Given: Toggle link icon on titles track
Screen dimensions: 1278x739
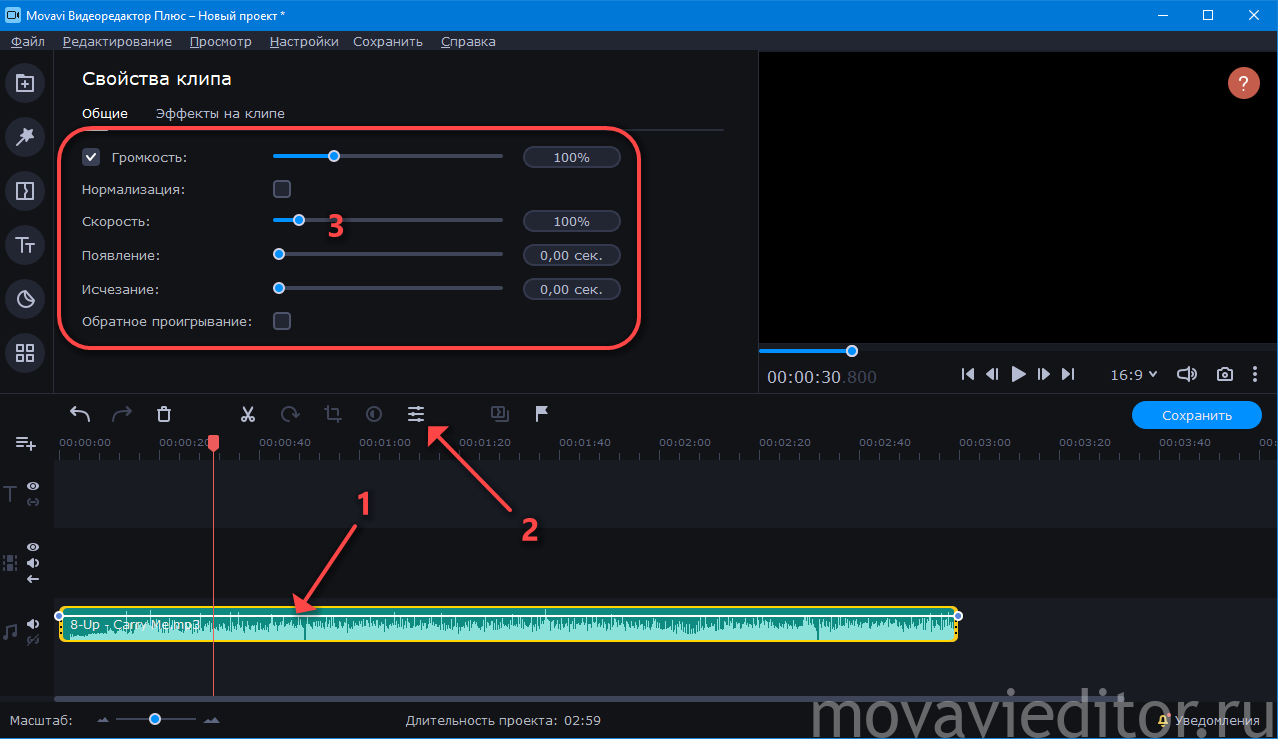Looking at the screenshot, I should pos(33,502).
